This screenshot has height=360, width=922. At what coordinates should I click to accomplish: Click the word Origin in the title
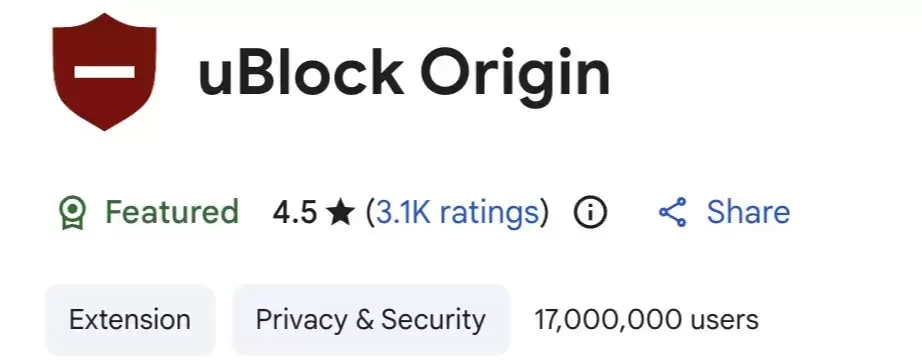[x=515, y=75]
